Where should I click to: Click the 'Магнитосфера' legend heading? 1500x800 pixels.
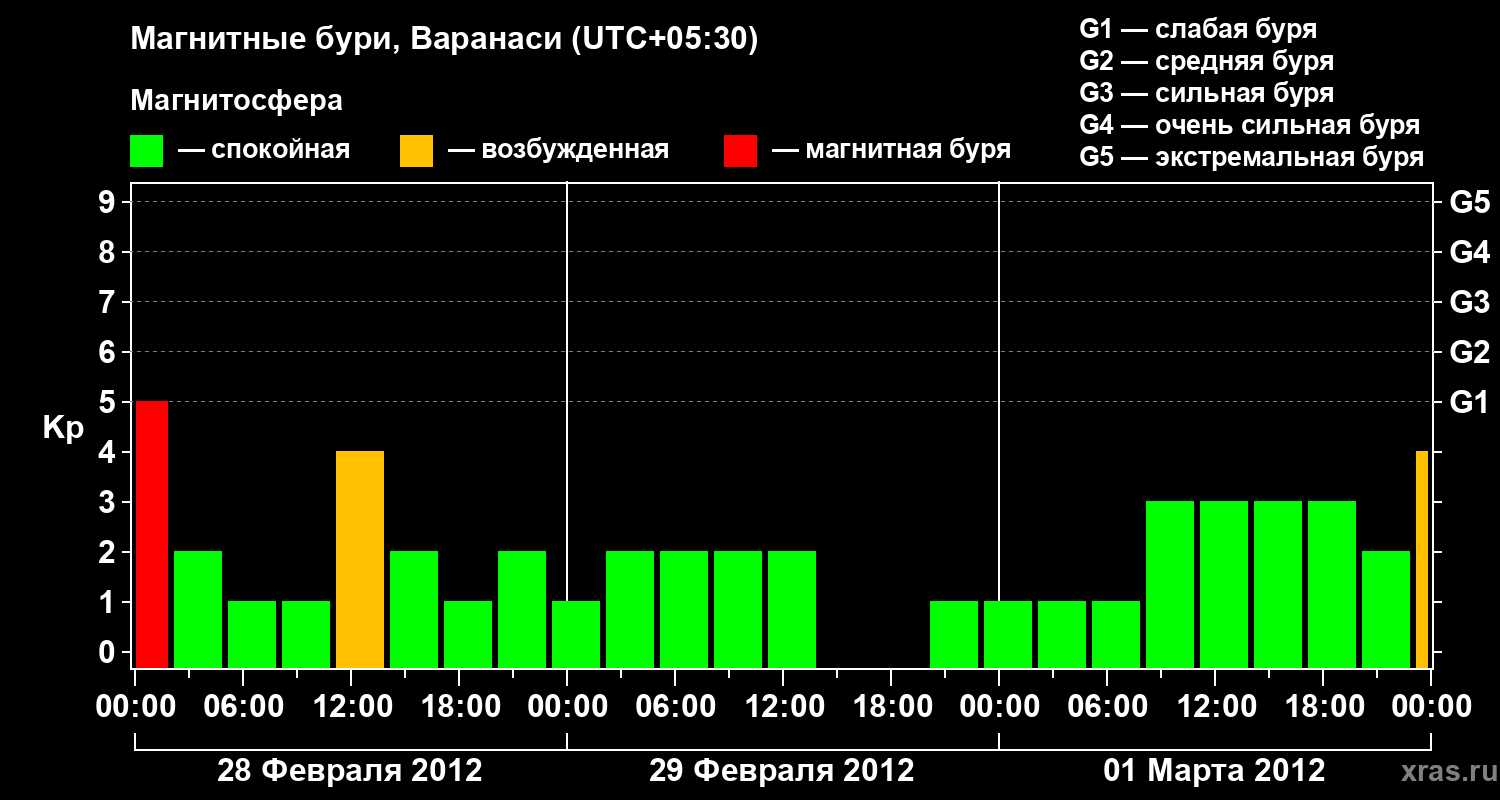[x=236, y=101]
